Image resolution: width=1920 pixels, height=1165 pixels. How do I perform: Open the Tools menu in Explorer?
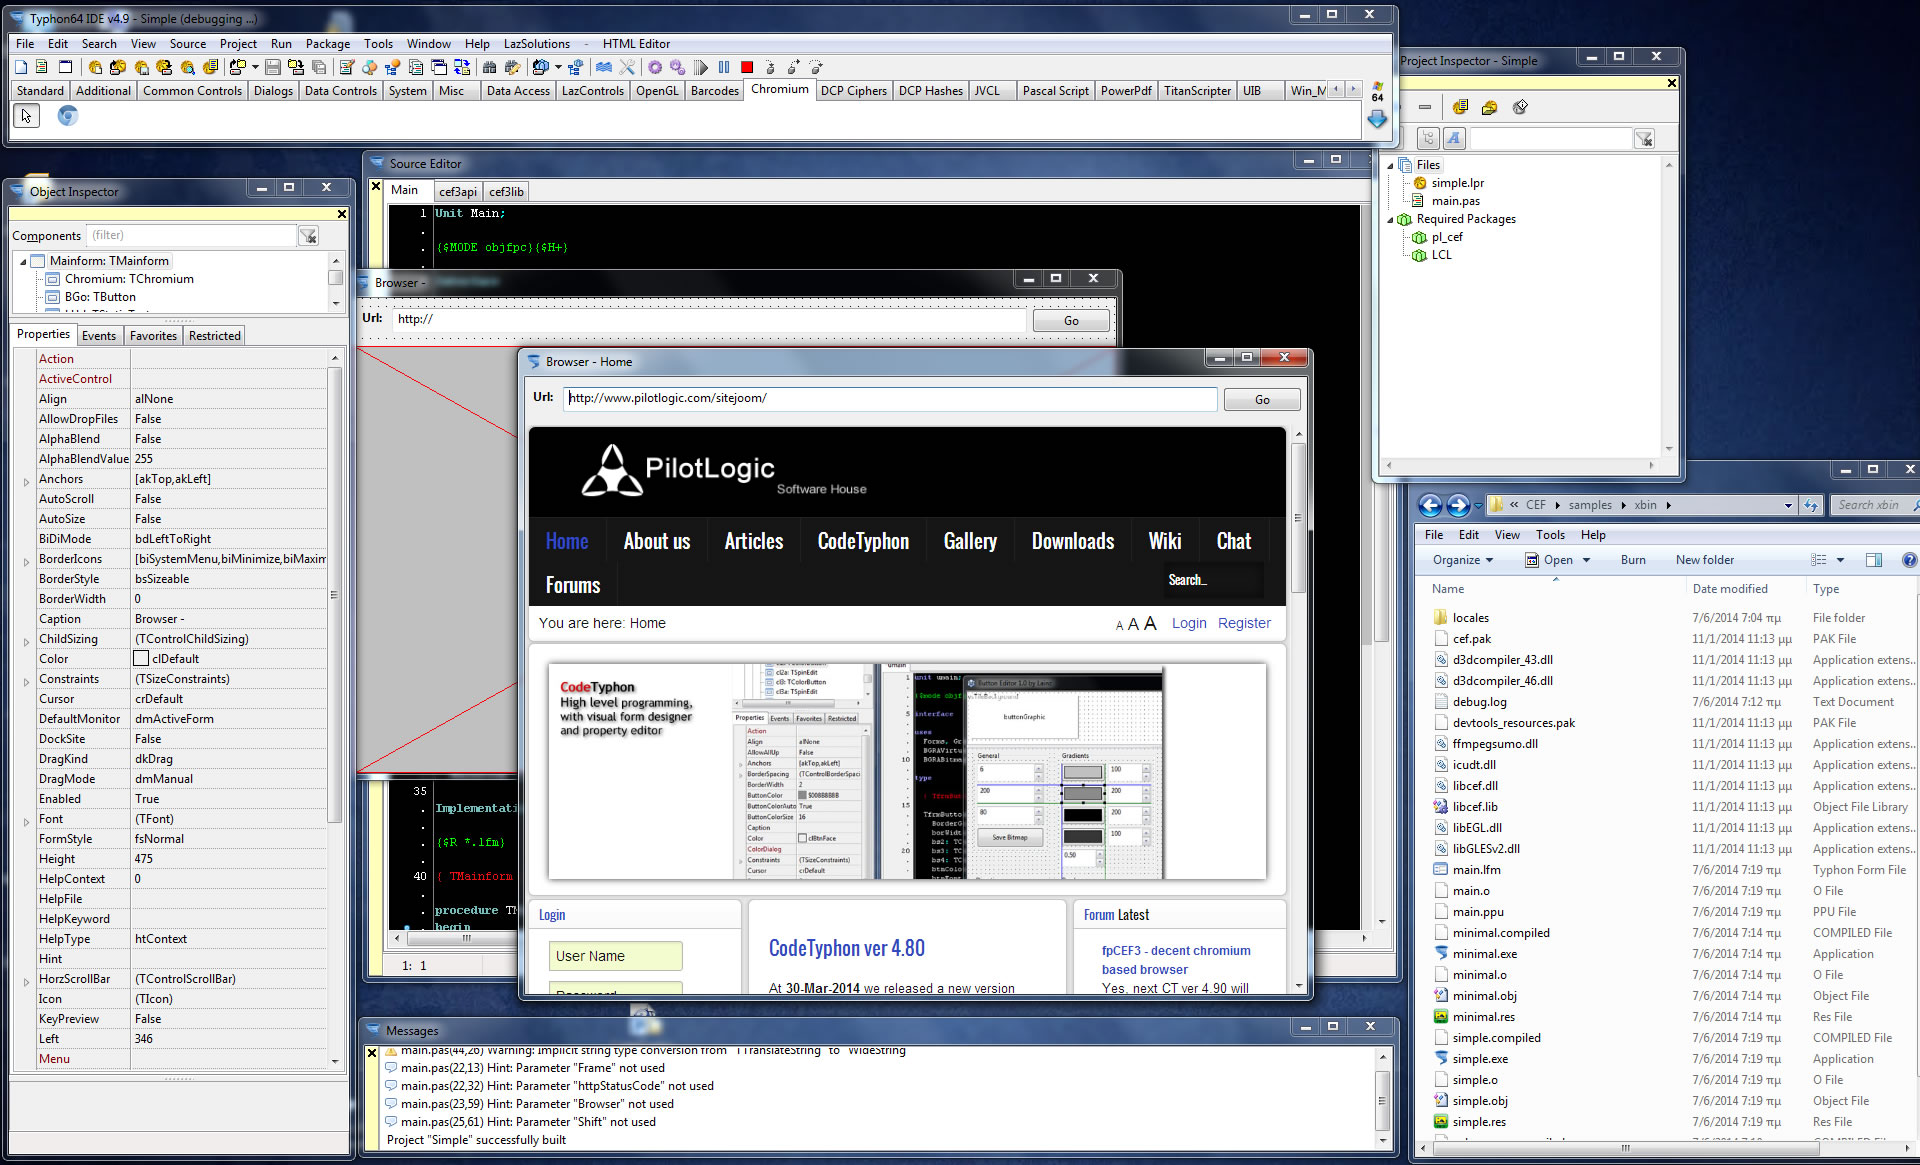[1550, 535]
